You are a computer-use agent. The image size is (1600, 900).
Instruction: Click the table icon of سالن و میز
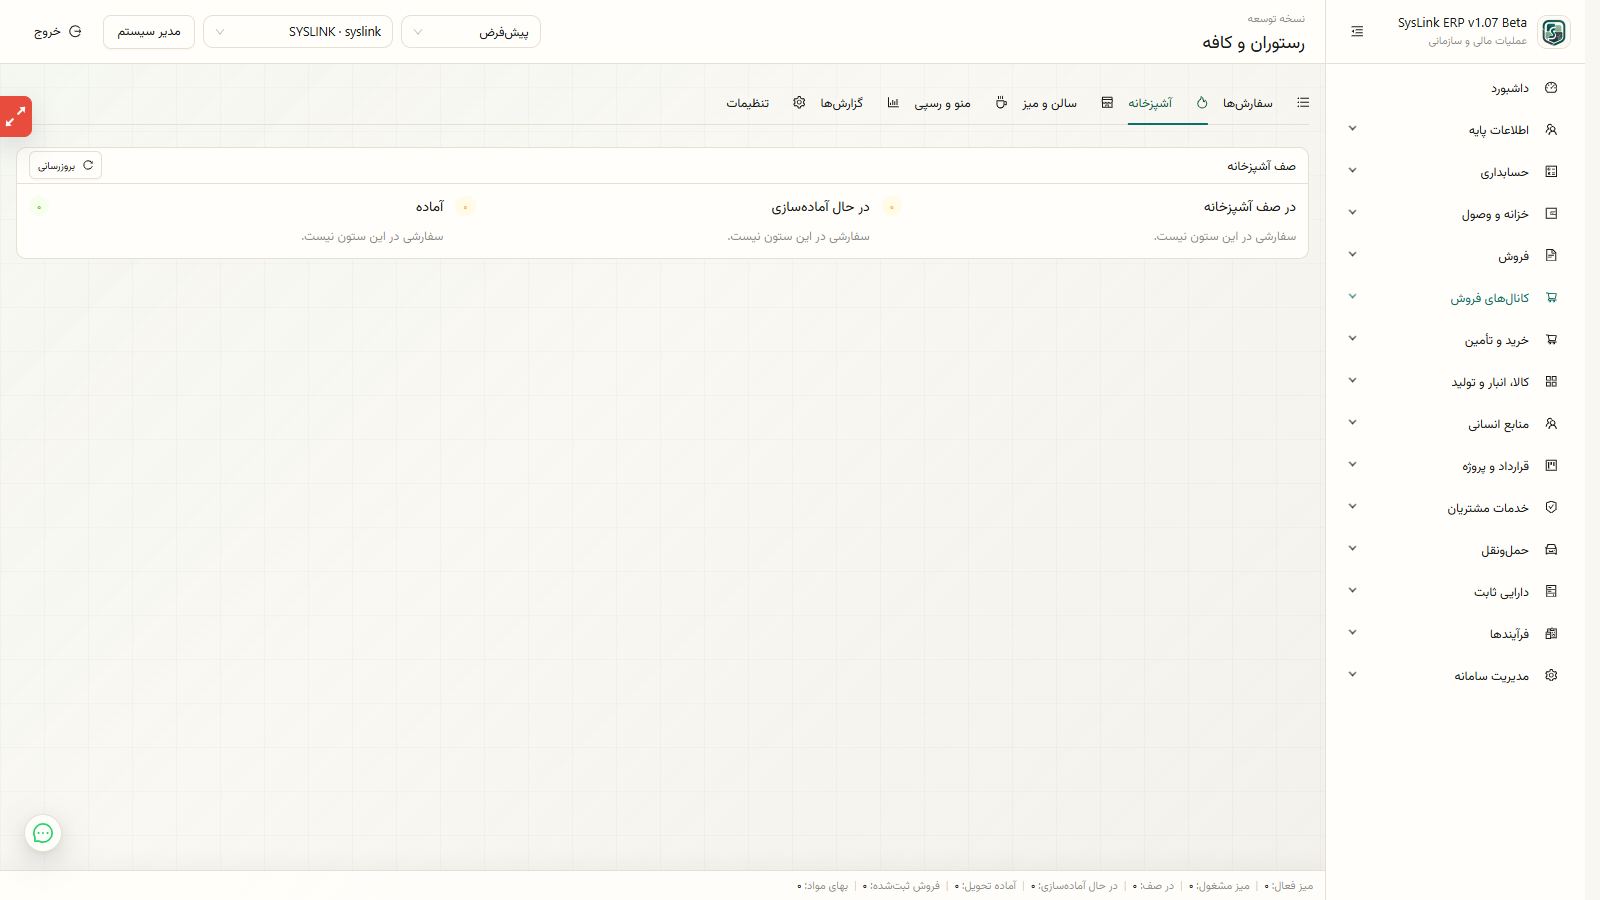(x=1107, y=103)
